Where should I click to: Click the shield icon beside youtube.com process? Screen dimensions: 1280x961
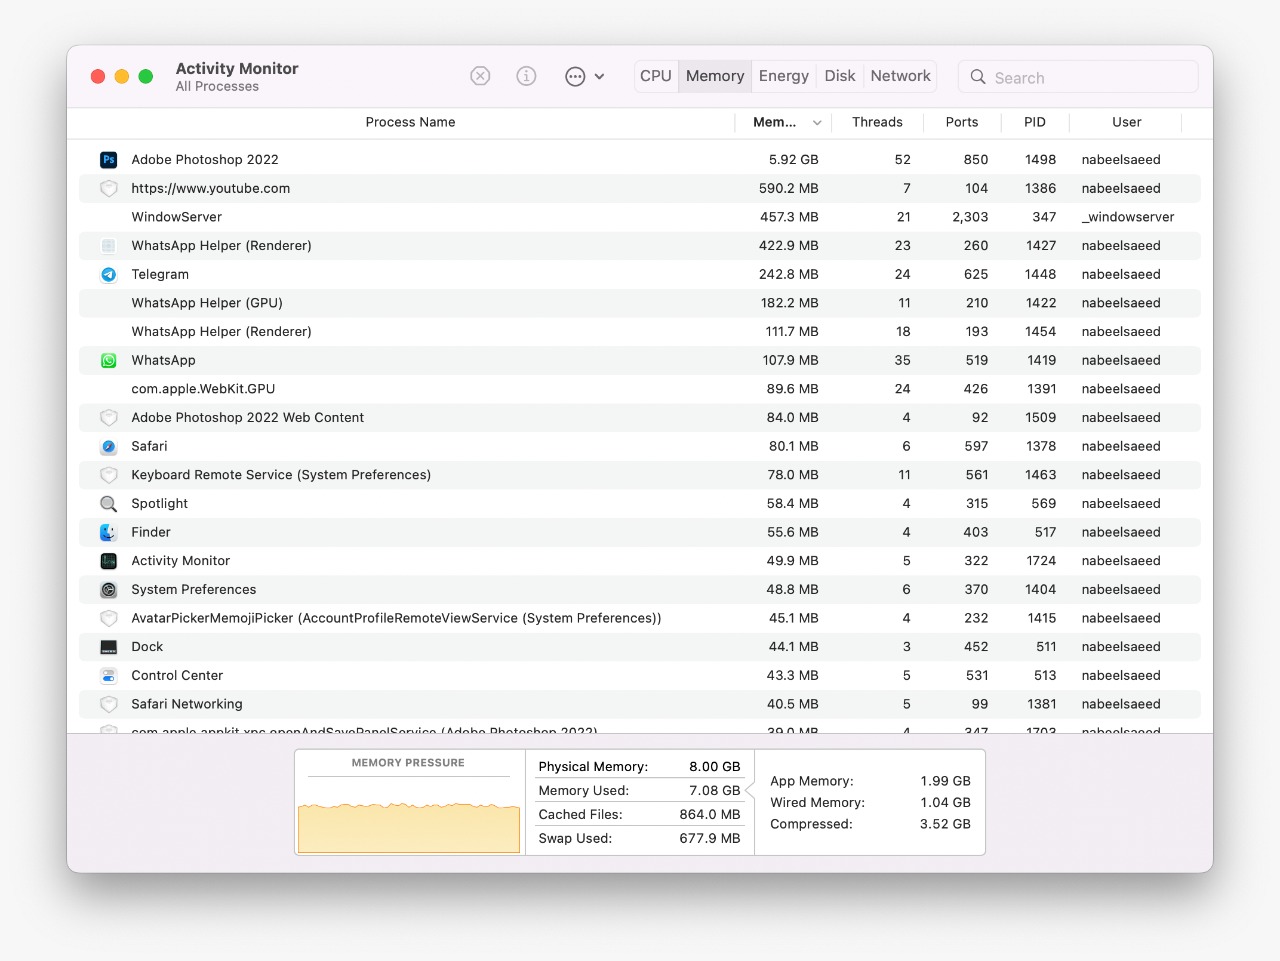[x=109, y=189]
